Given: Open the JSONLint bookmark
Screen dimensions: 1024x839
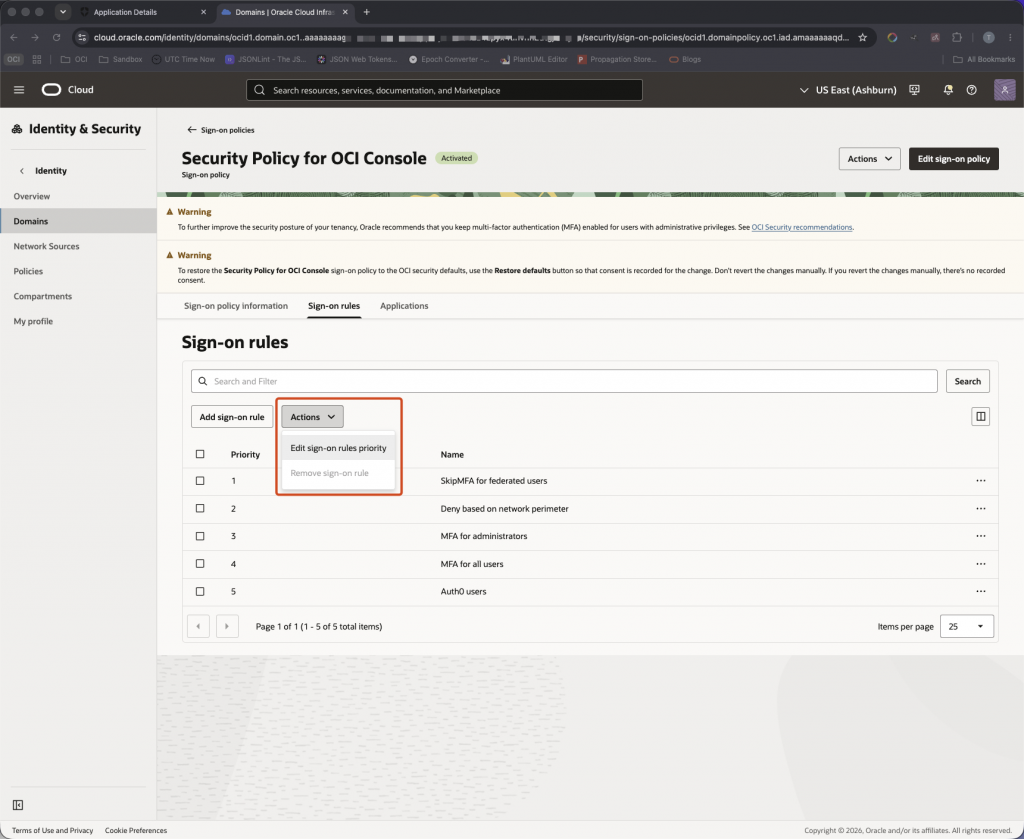Looking at the screenshot, I should pos(265,59).
